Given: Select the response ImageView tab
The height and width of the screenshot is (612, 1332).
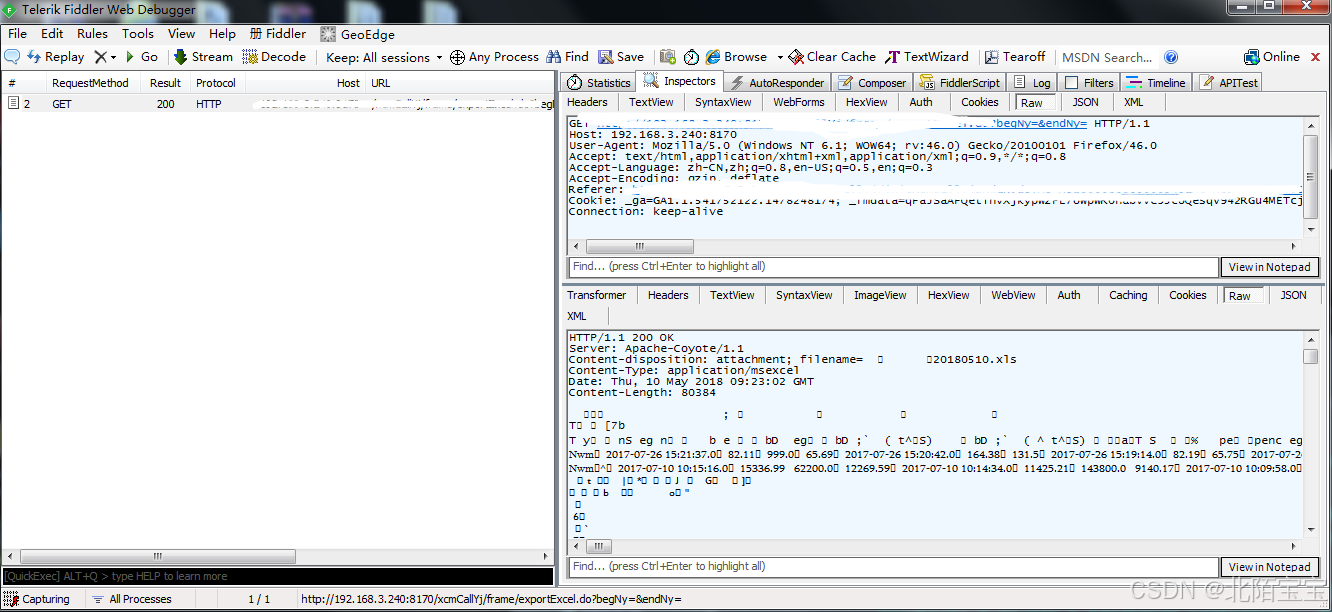Looking at the screenshot, I should point(880,295).
